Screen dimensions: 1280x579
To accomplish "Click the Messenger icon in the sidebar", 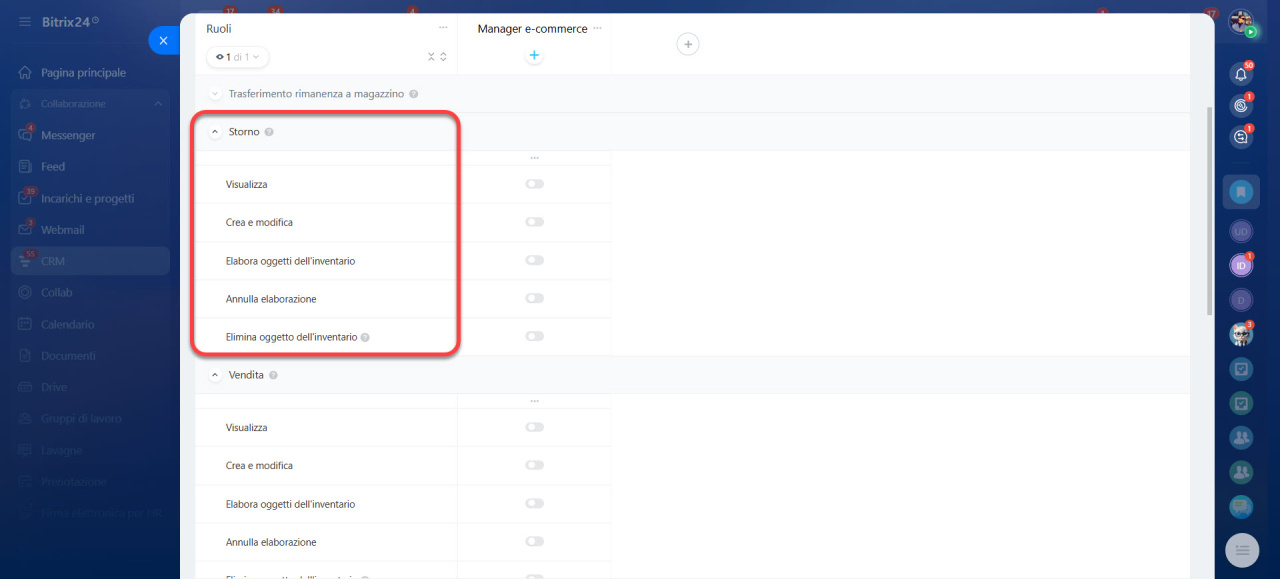I will [x=25, y=135].
